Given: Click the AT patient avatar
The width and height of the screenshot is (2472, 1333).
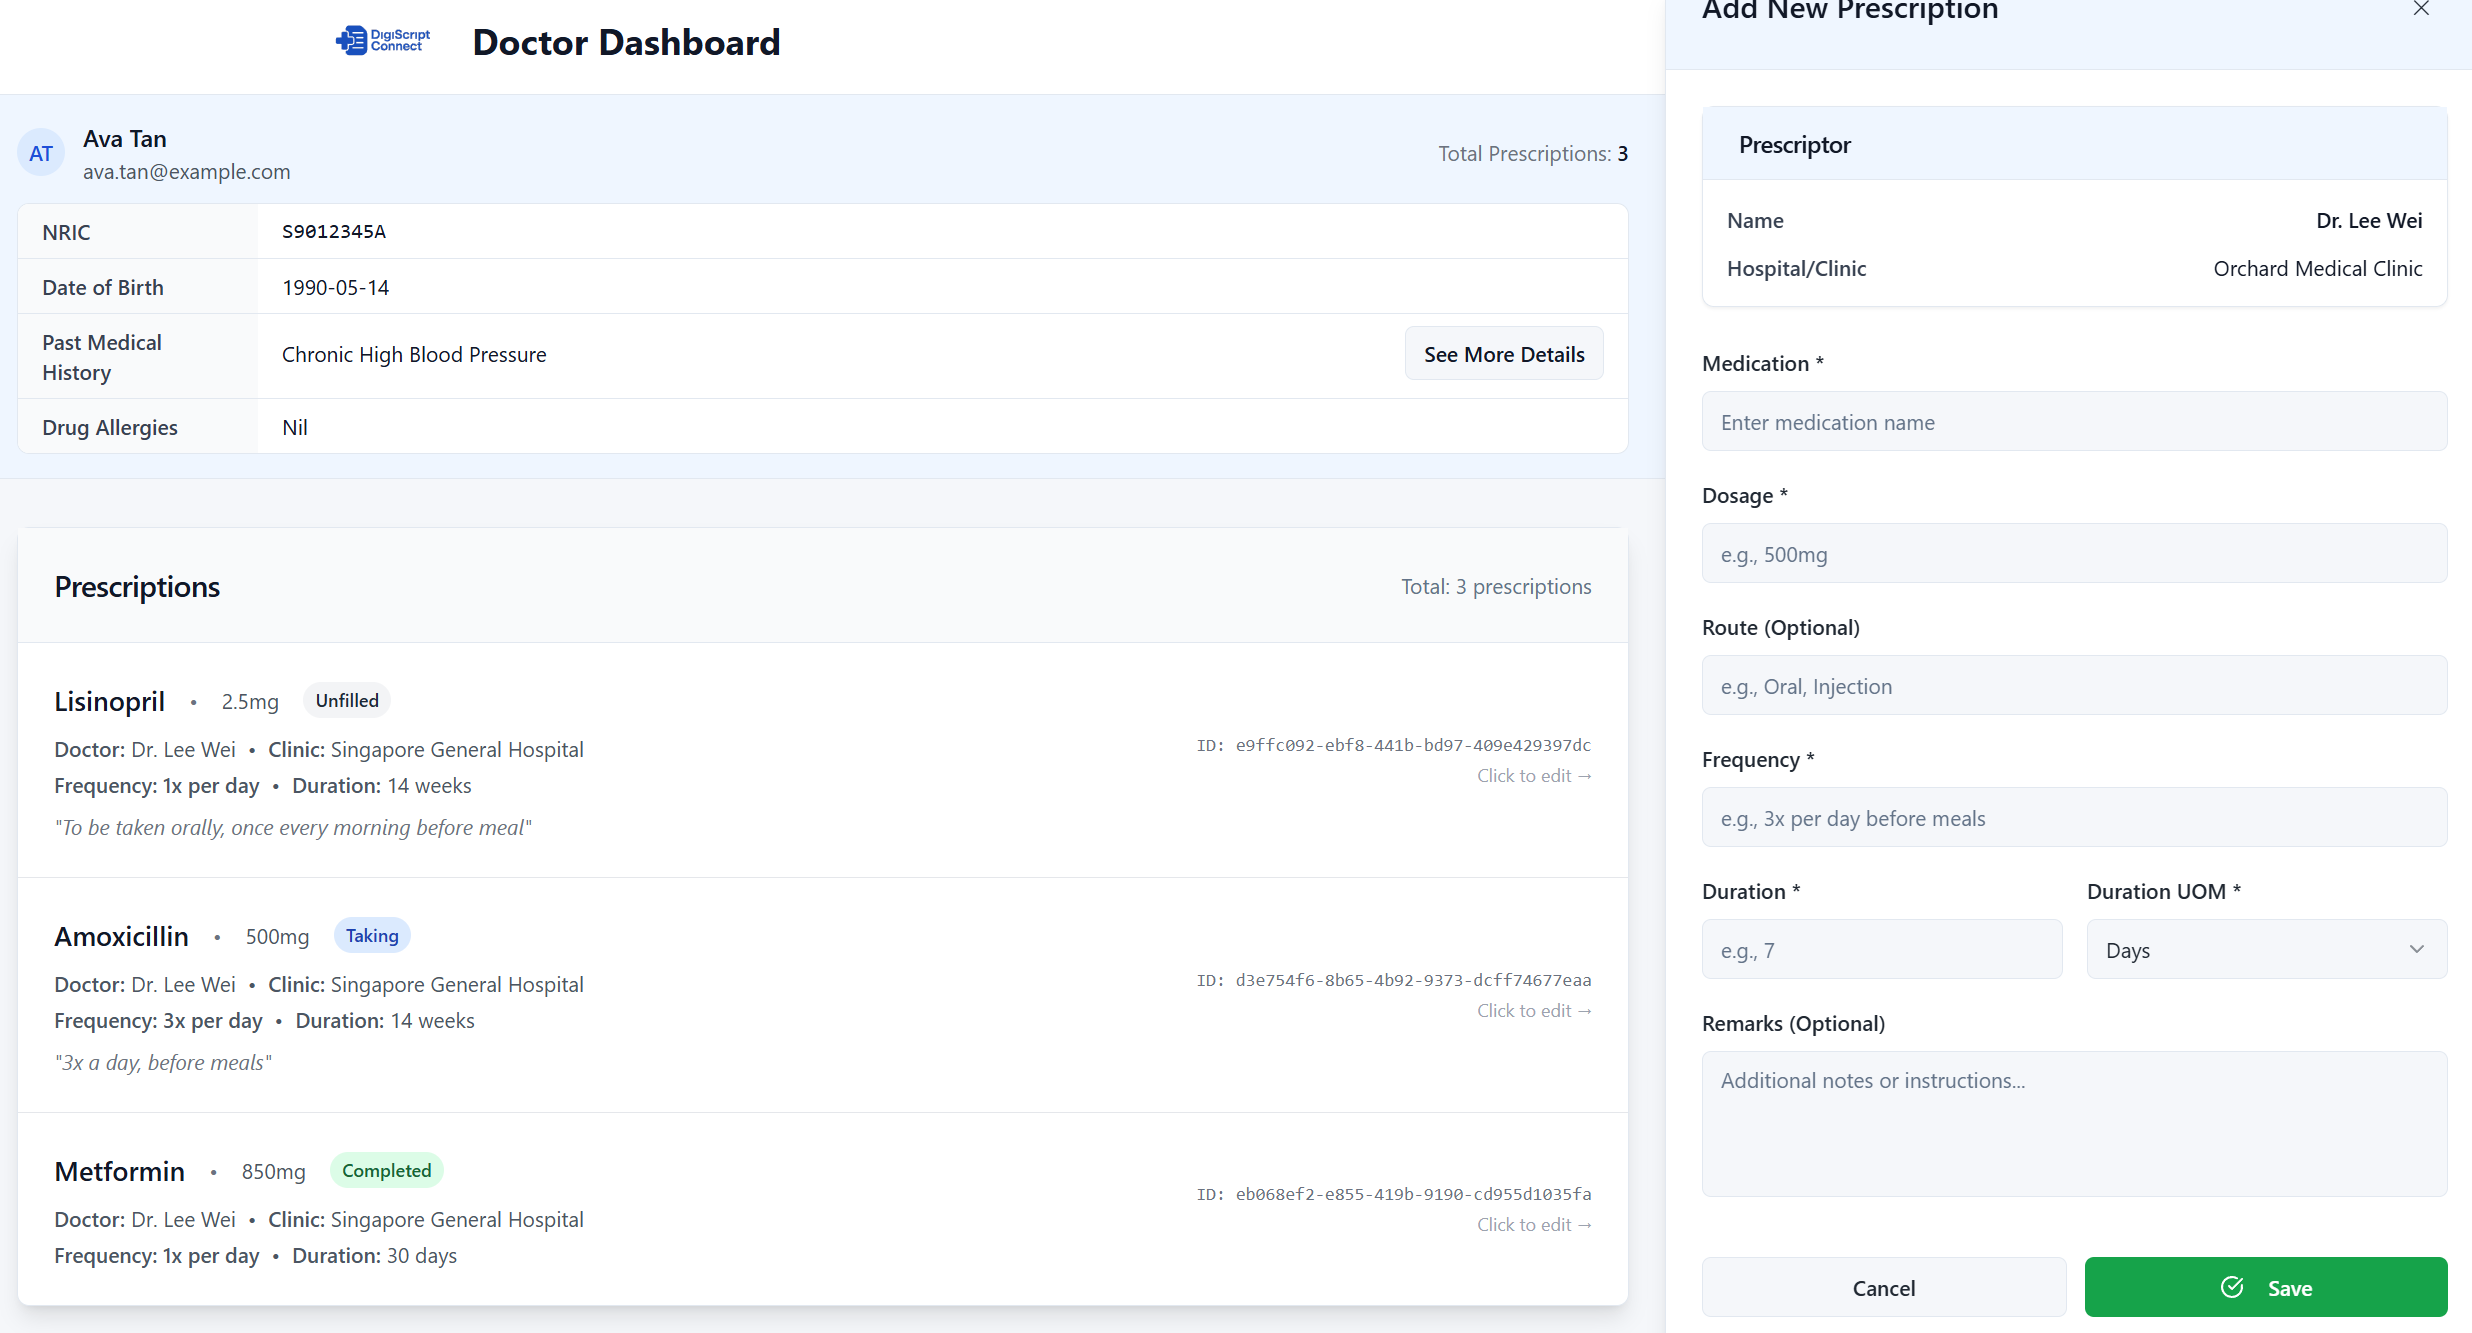Looking at the screenshot, I should click(41, 153).
